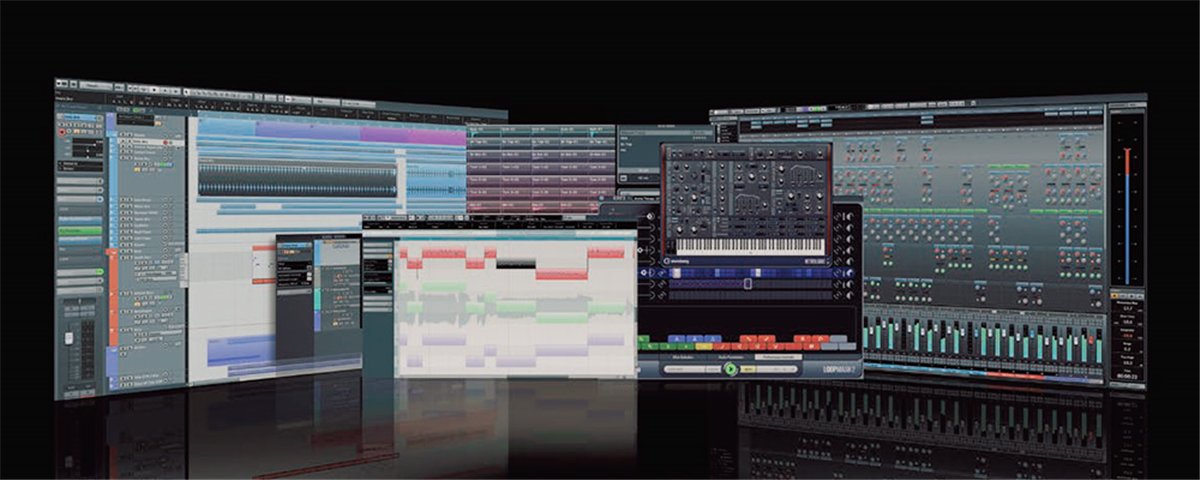Image resolution: width=1200 pixels, height=480 pixels.
Task: Select the magenta clip atop the Project arrangement
Action: coord(413,137)
